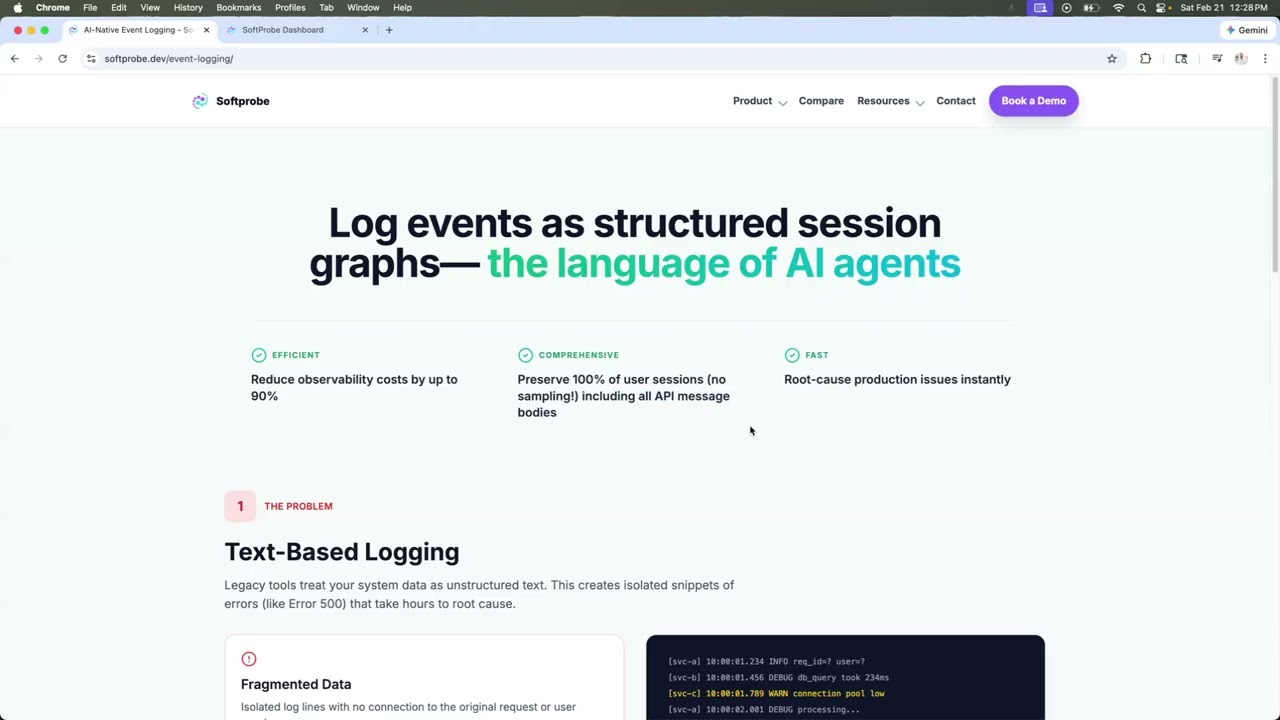This screenshot has width=1280, height=720.
Task: Open the Bookmarks menu
Action: pyautogui.click(x=239, y=7)
